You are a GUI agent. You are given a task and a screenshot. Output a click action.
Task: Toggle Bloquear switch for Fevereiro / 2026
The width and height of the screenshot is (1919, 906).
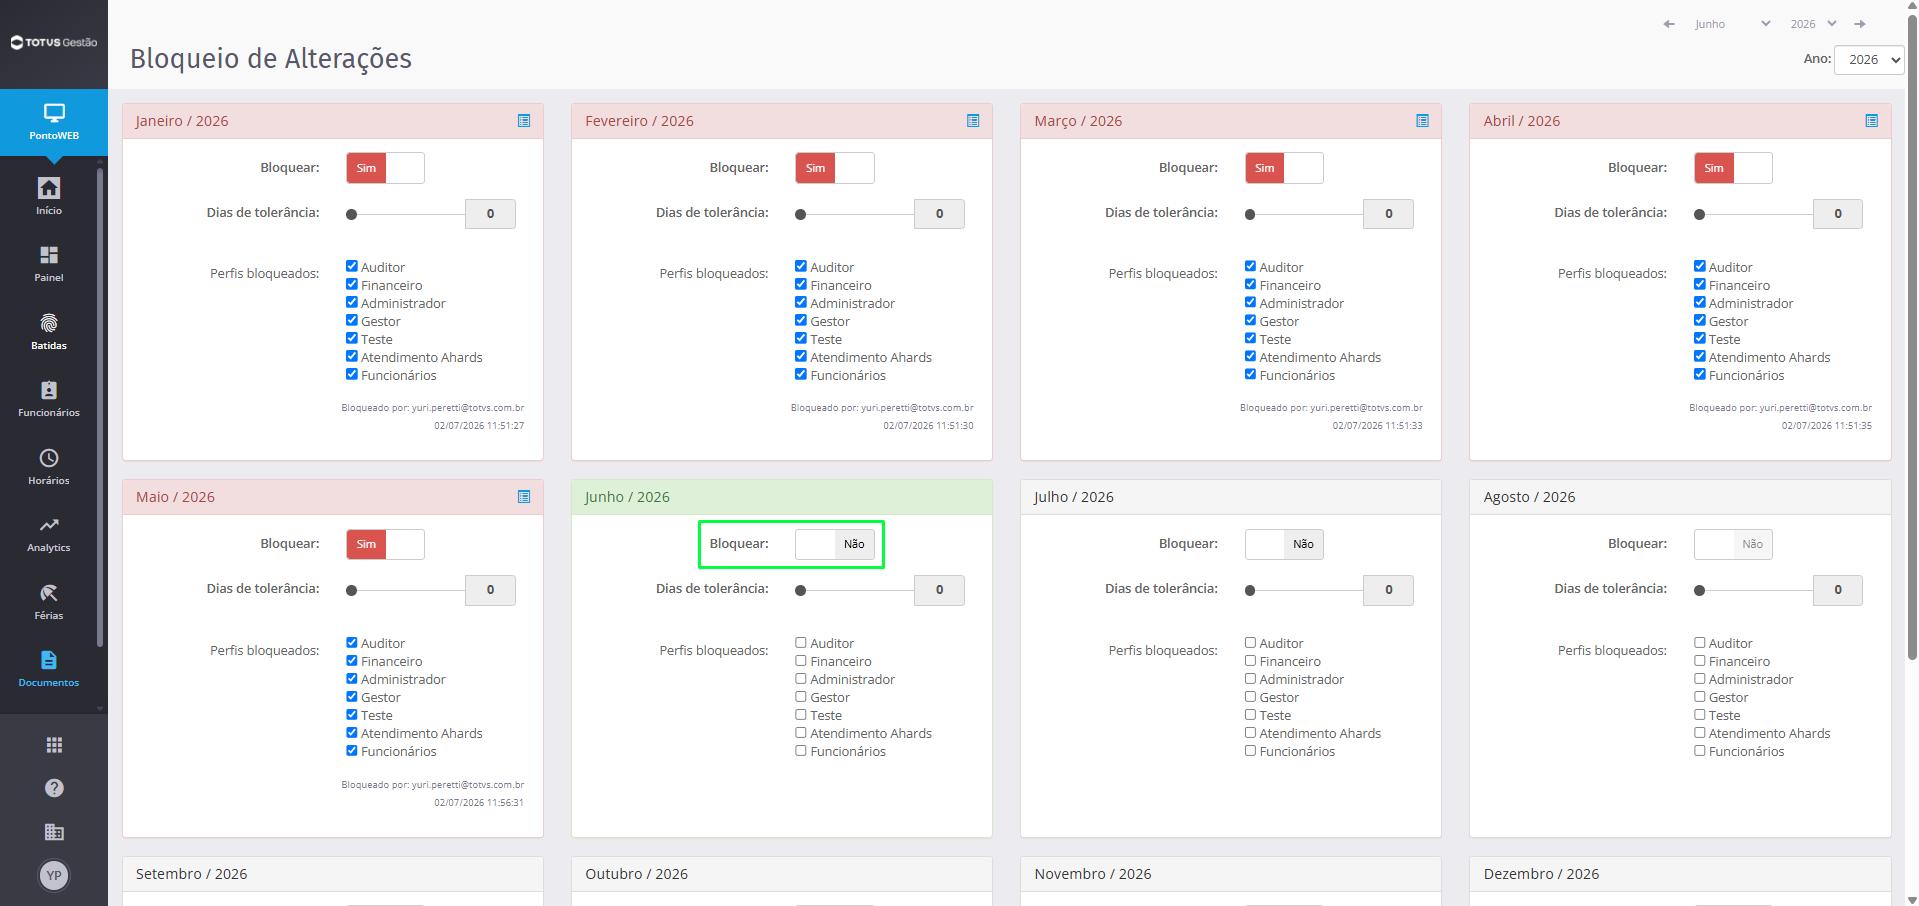point(834,168)
